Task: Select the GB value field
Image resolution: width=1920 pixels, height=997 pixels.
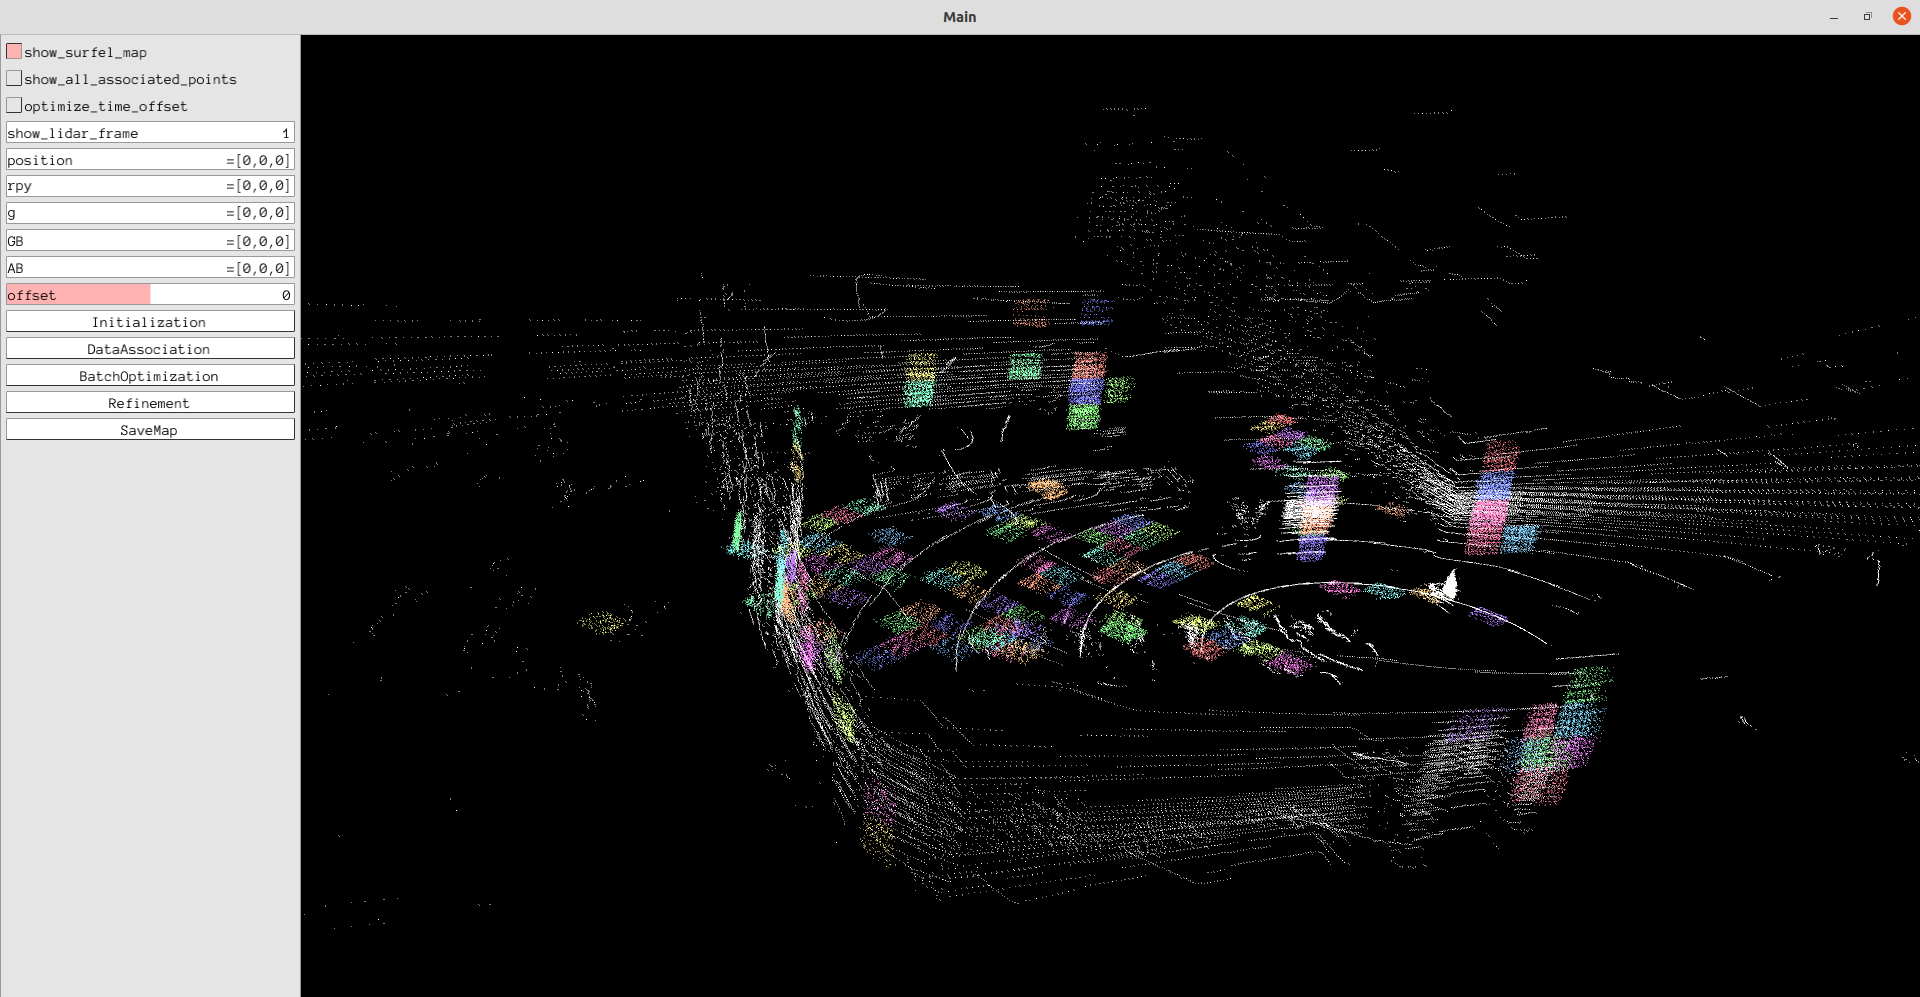Action: (150, 241)
